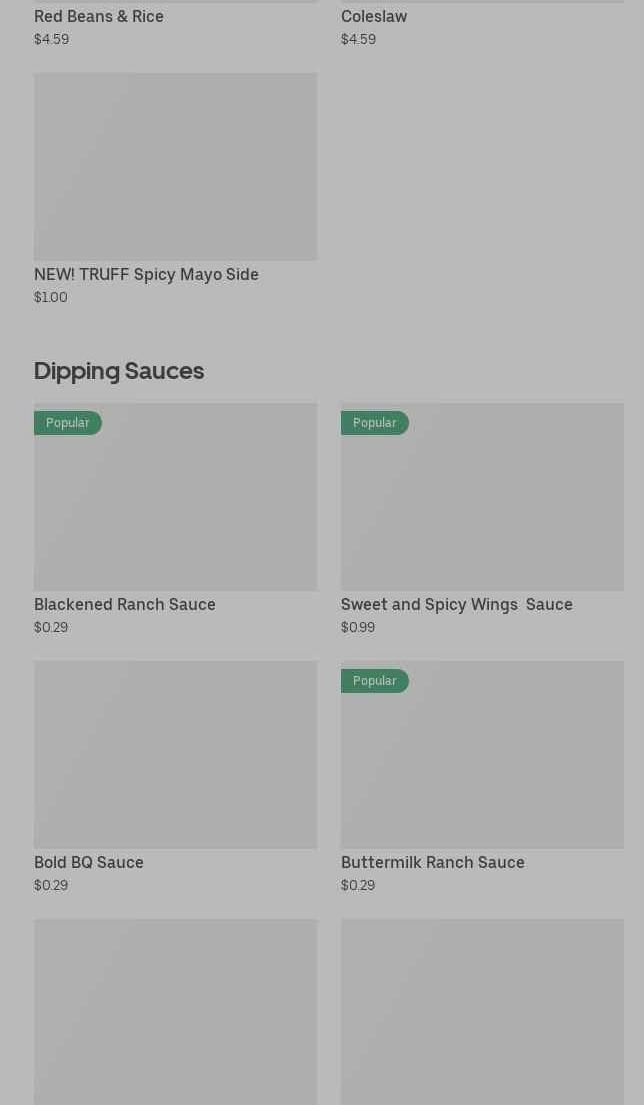Viewport: 644px width, 1105px height.
Task: Click Popular badge on Buttermilk Ranch Sauce
Action: [x=375, y=681]
